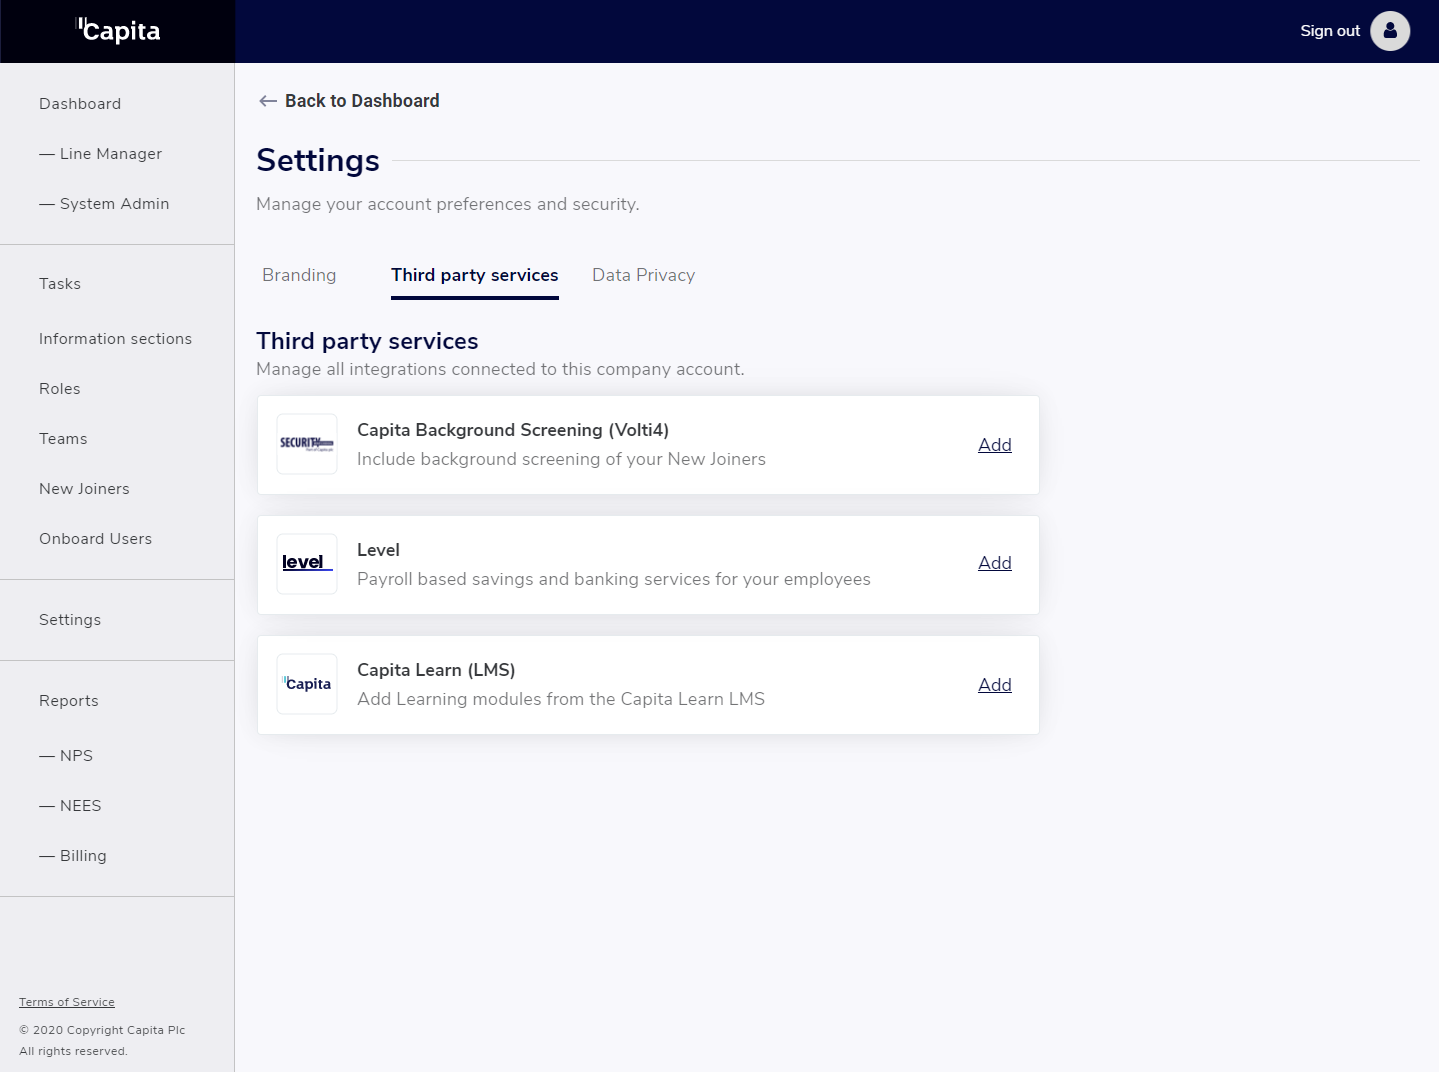Click the user profile avatar icon
The width and height of the screenshot is (1439, 1072).
[x=1389, y=31]
